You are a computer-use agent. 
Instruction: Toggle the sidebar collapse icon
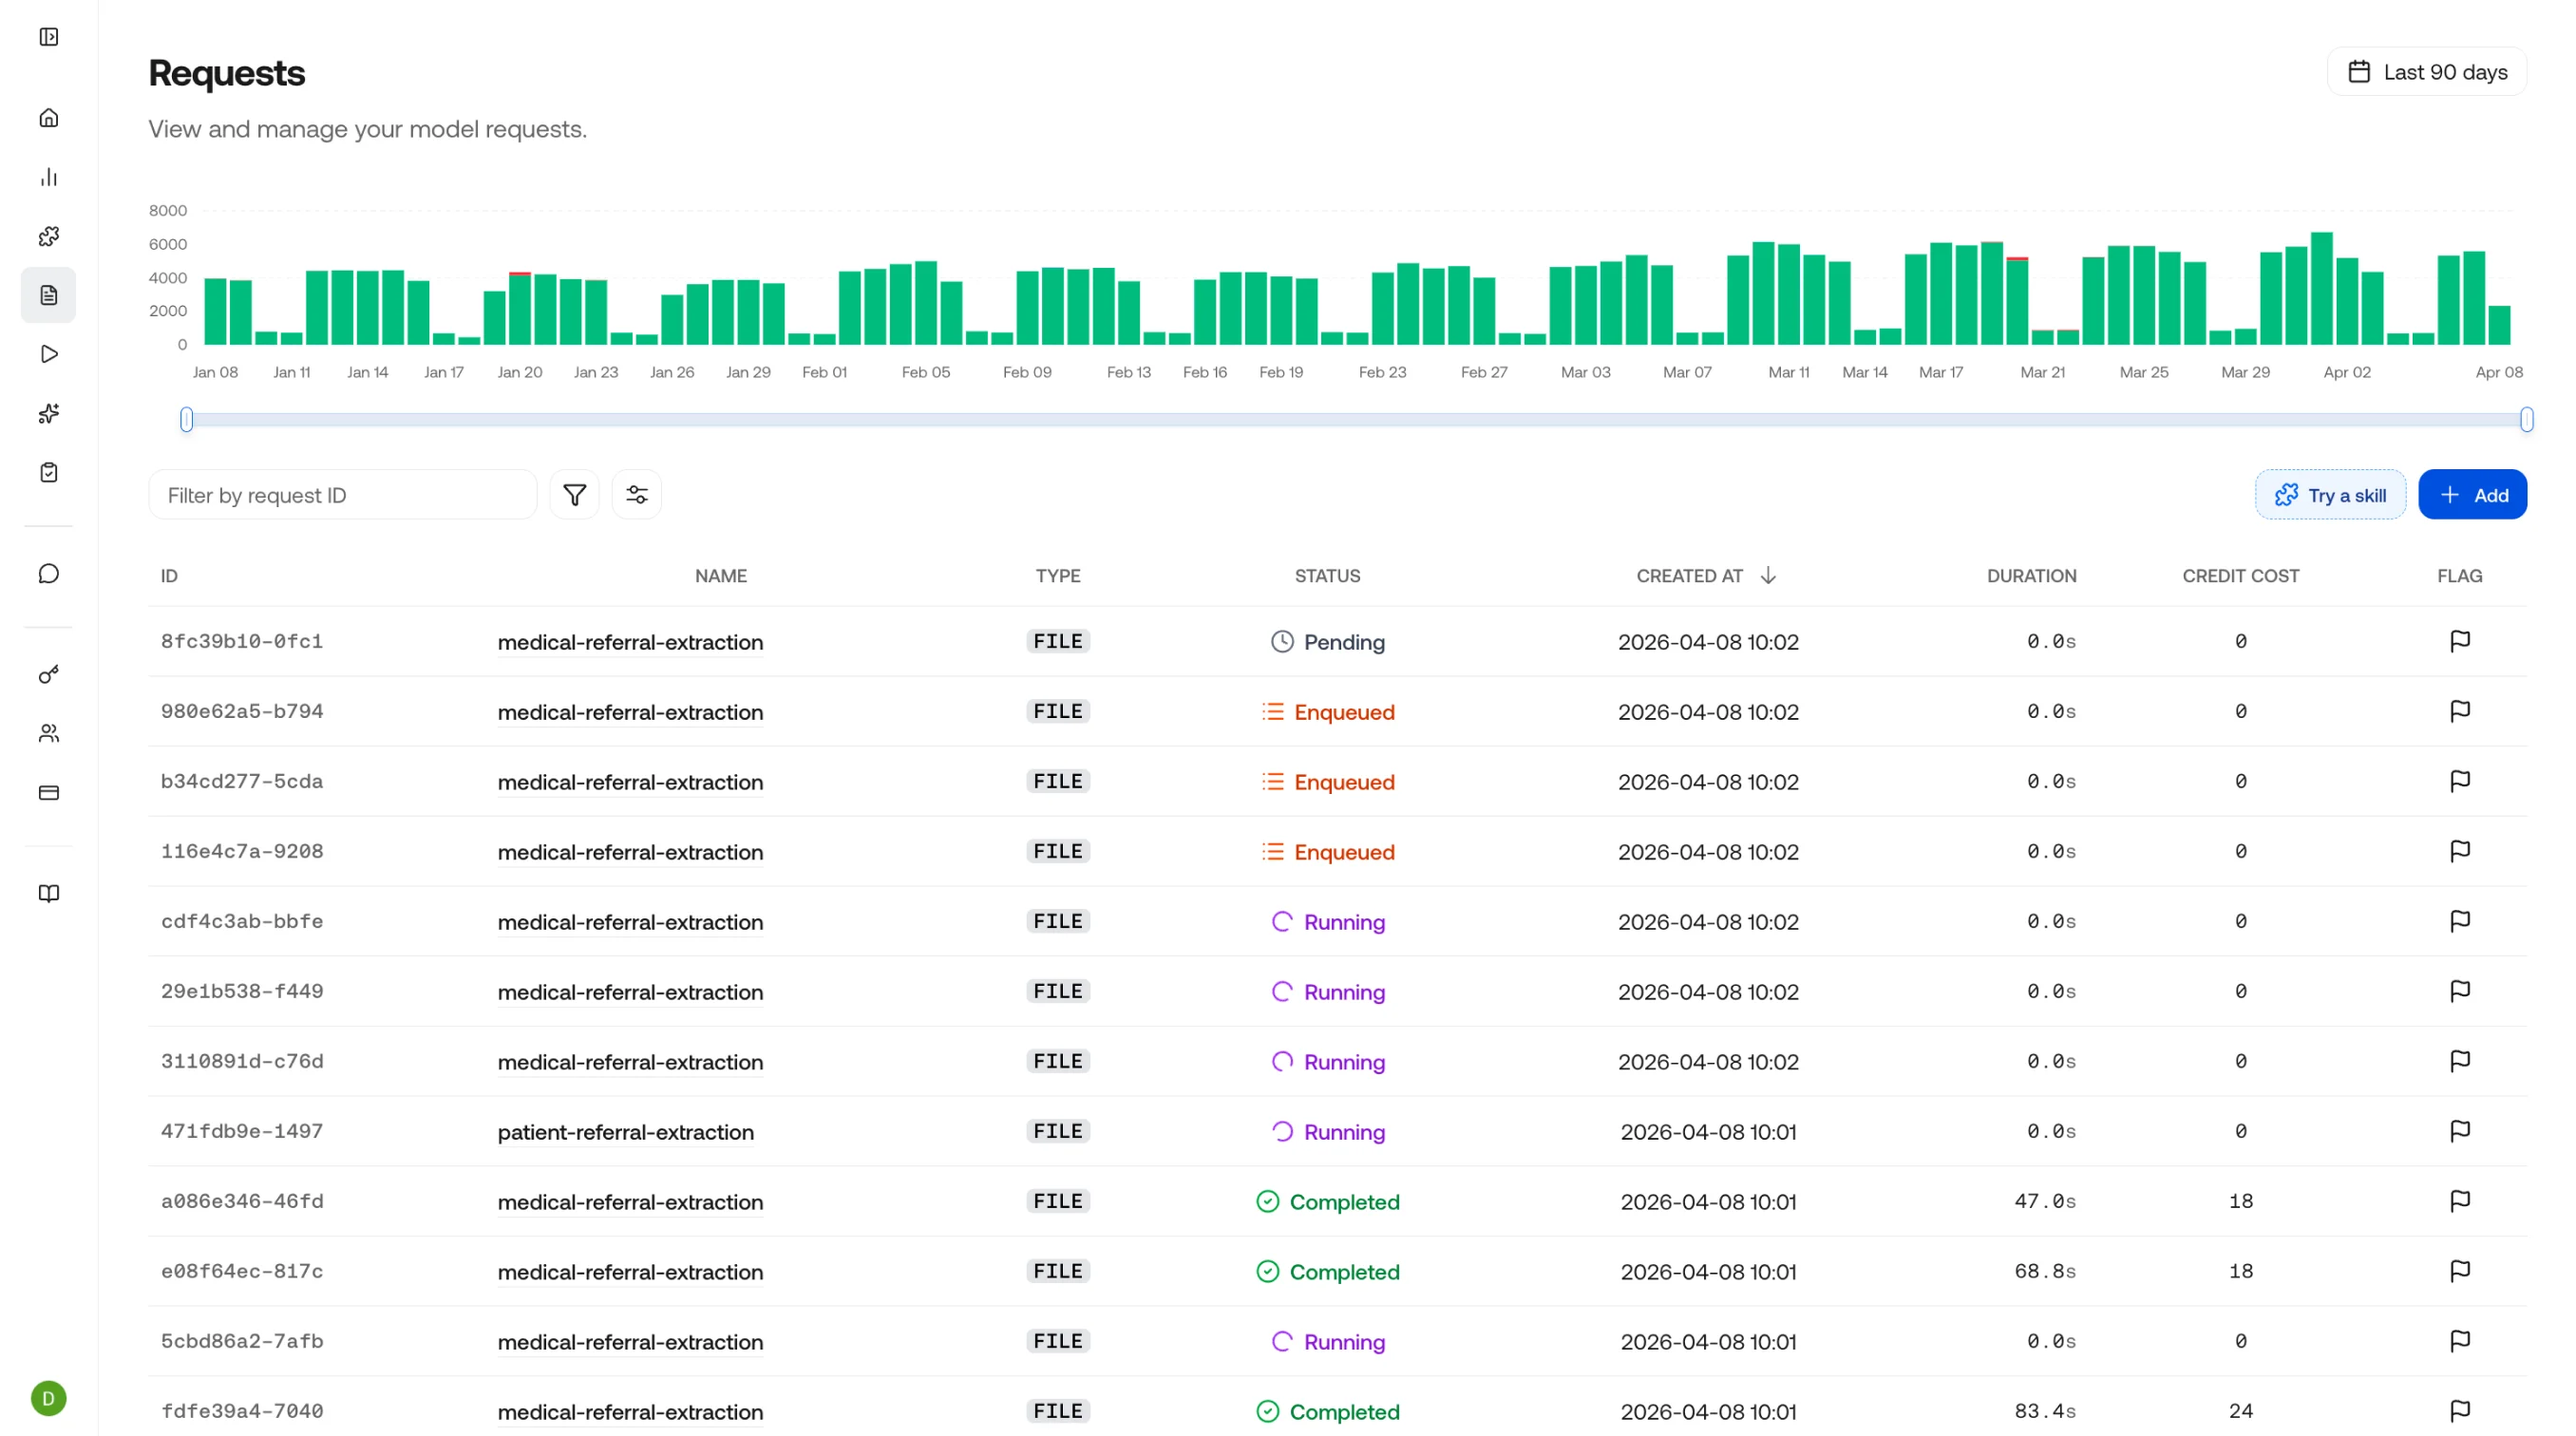point(48,37)
